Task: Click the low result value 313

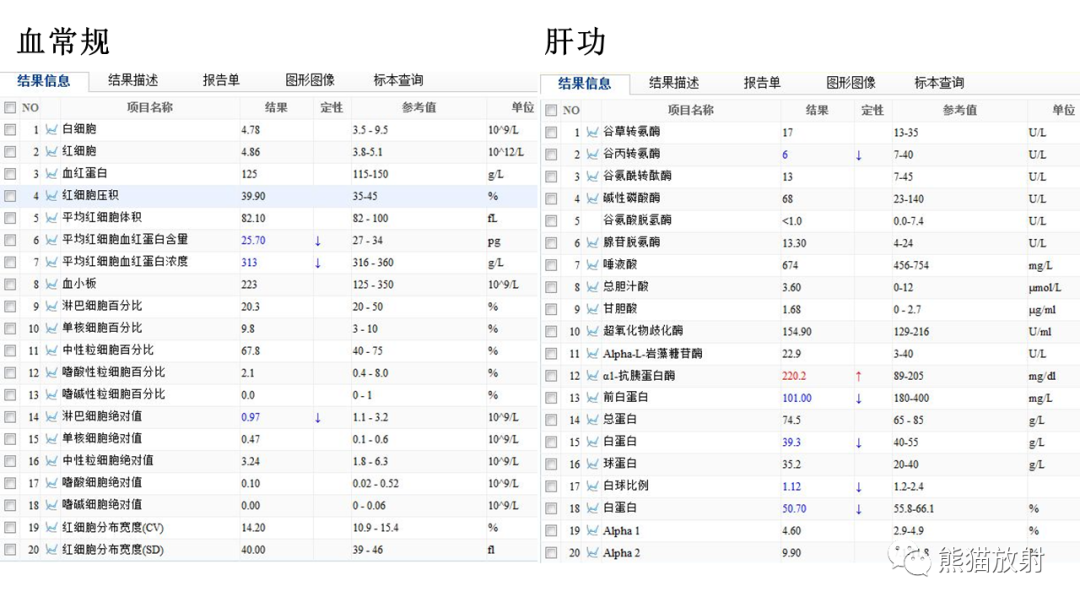Action: coord(249,262)
